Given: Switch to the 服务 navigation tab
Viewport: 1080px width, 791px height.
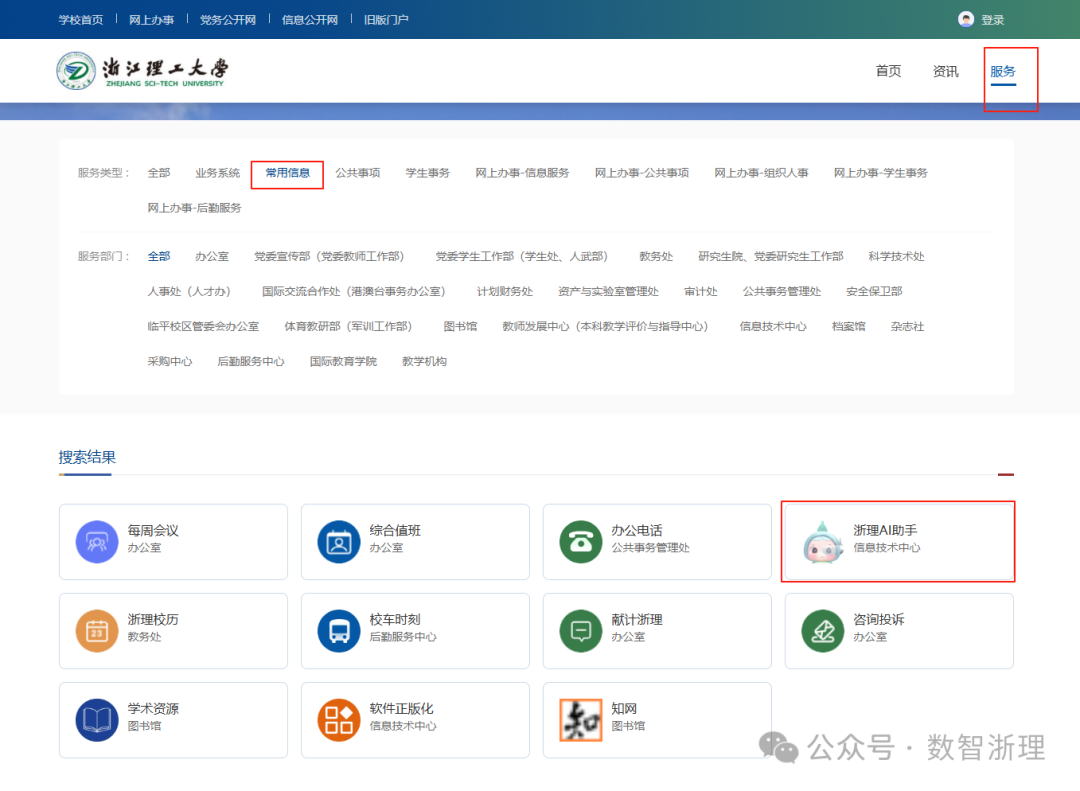Looking at the screenshot, I should [1003, 71].
